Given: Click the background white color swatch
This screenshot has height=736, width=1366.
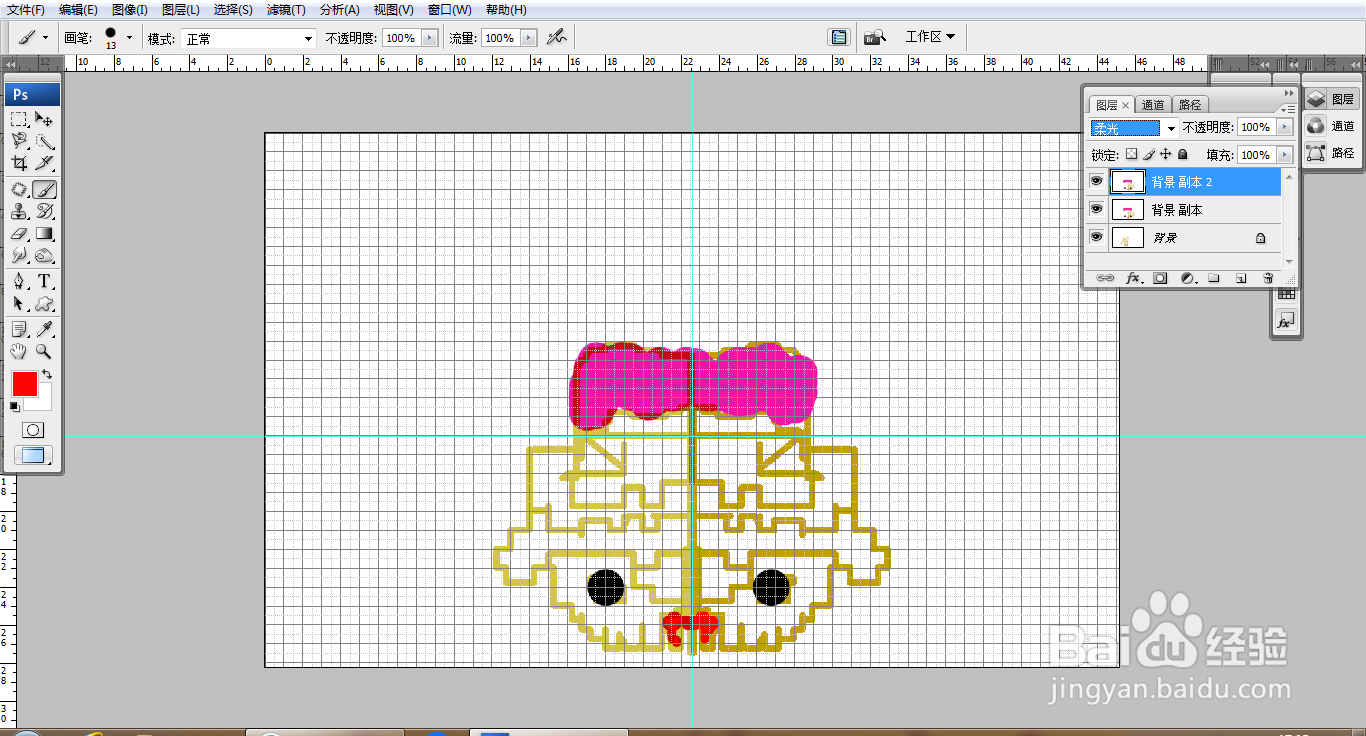Looking at the screenshot, I should click(x=43, y=401).
